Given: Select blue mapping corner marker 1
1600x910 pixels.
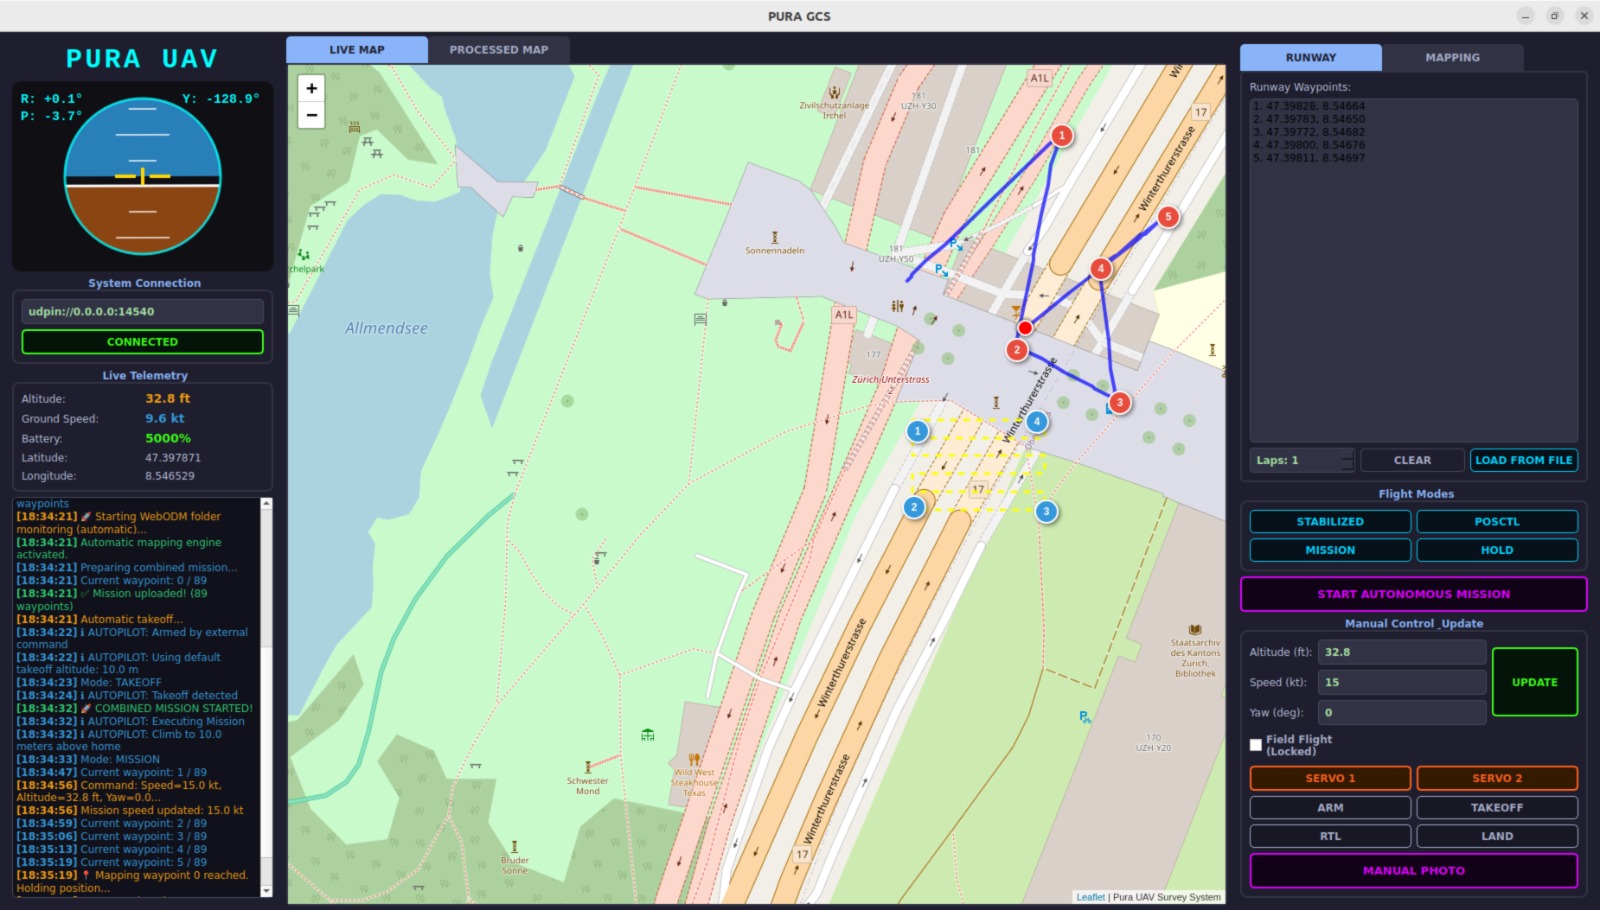Looking at the screenshot, I should point(917,431).
